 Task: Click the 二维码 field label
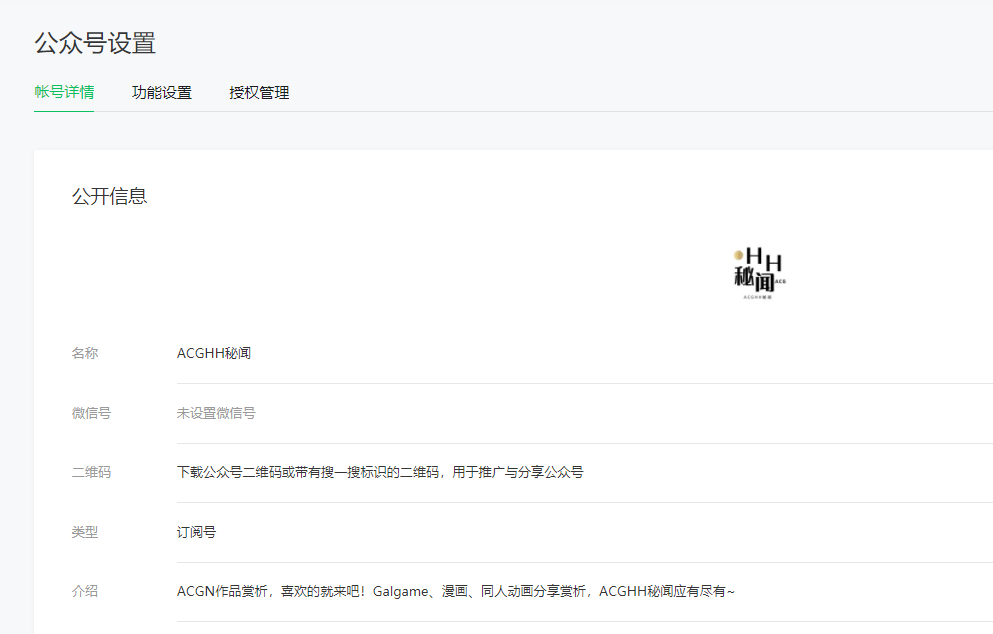click(x=91, y=472)
